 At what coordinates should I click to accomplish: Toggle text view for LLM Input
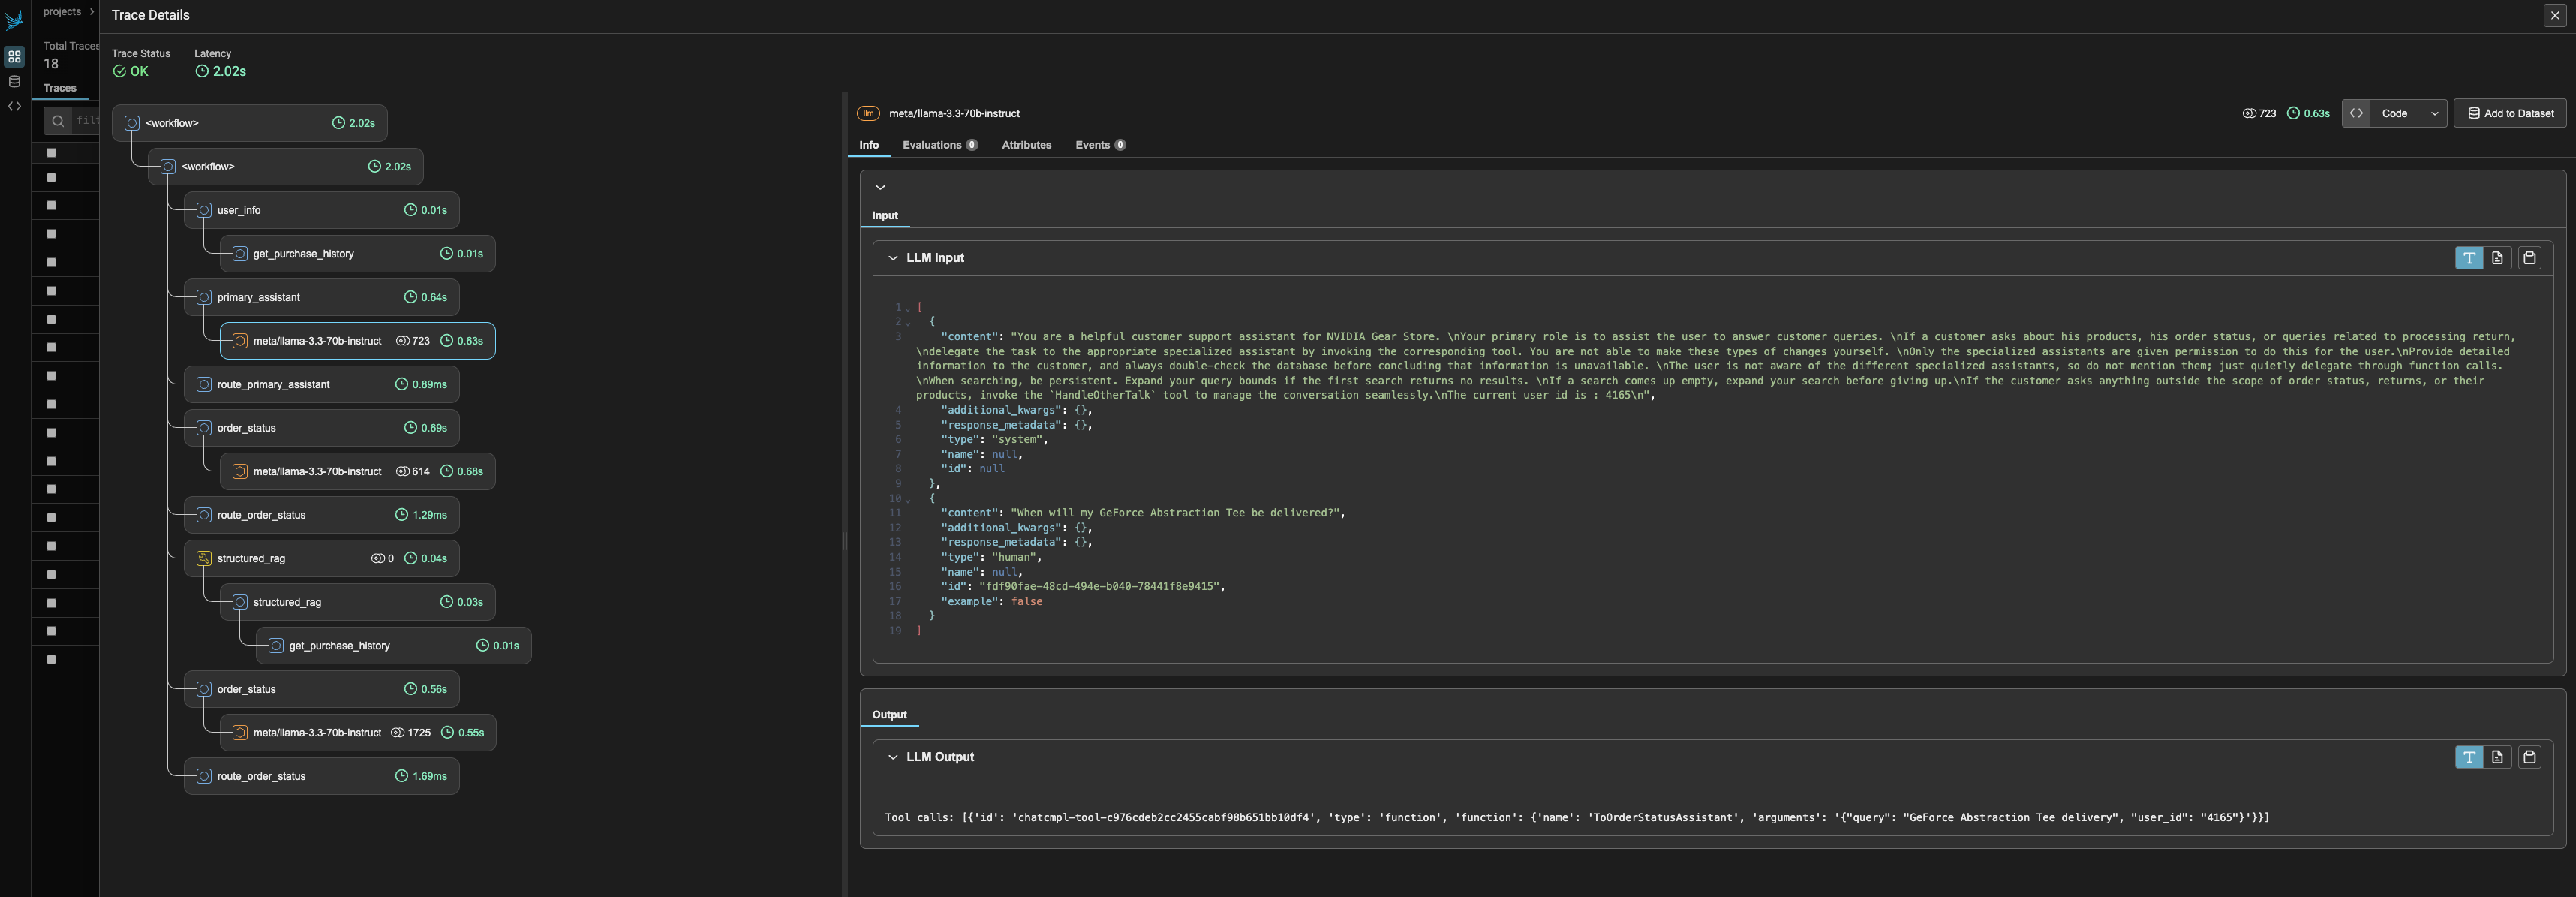tap(2469, 258)
